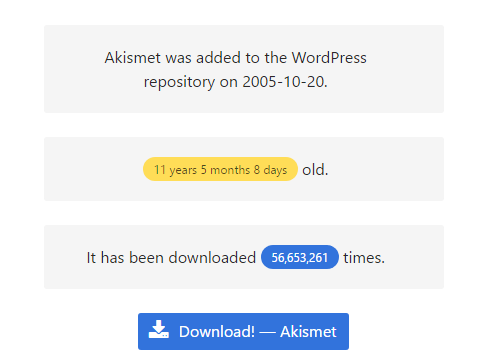Select the word 'Akismet' in the first card
This screenshot has height=362, width=487.
133,58
